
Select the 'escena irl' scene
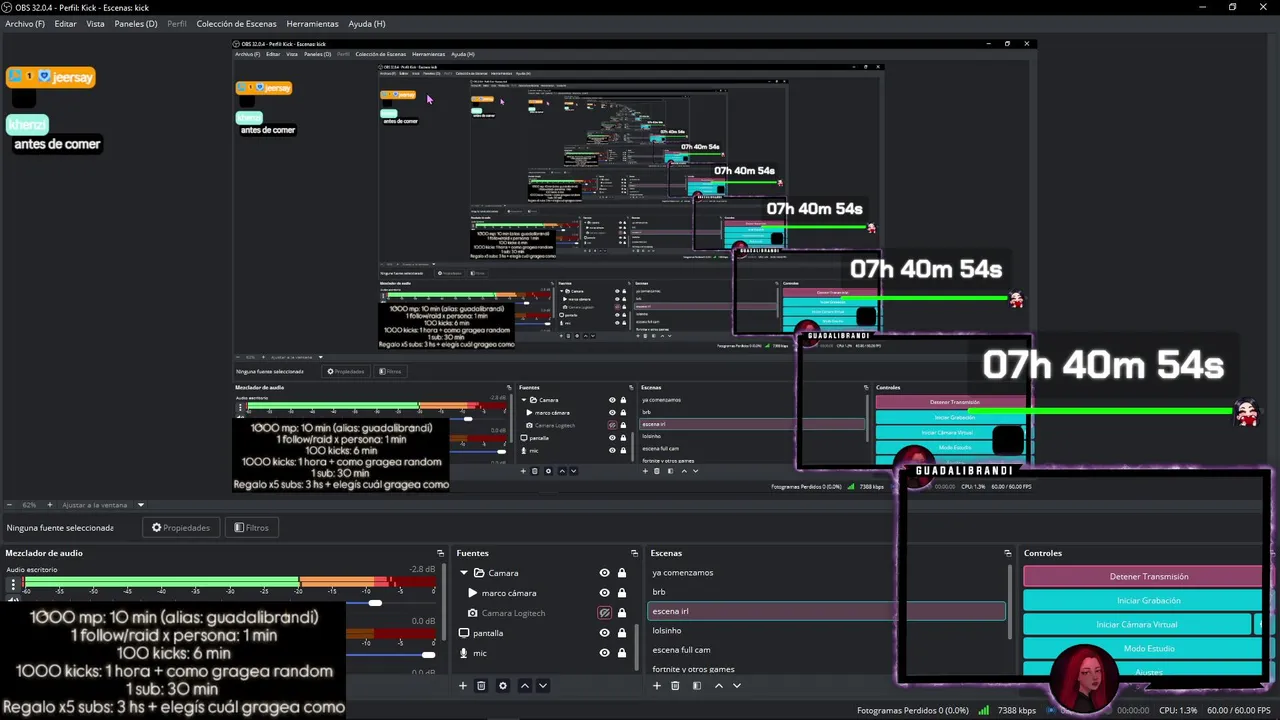coord(828,611)
